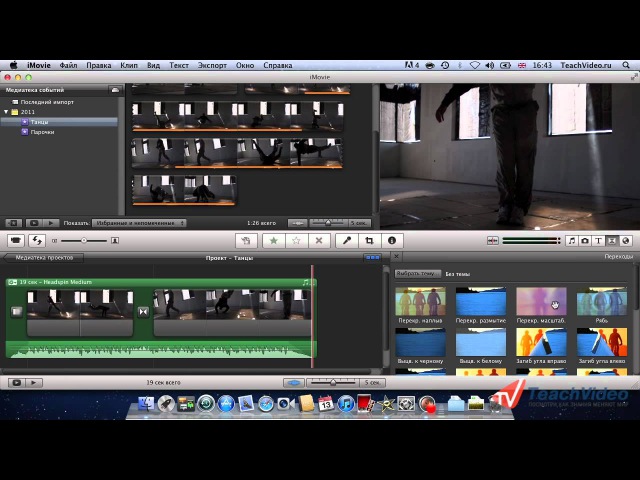Image resolution: width=640 pixels, height=480 pixels.
Task: Swap events and projects areas
Action: click(37, 241)
